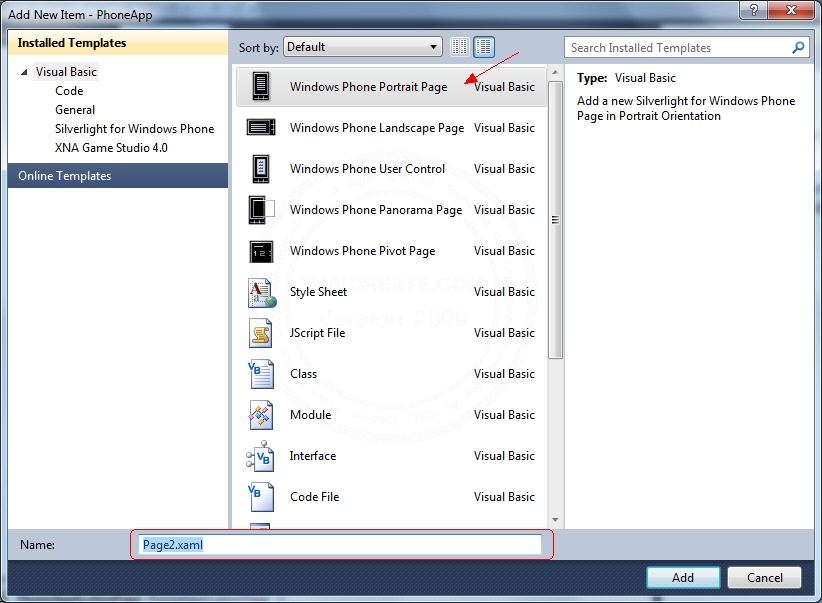This screenshot has width=822, height=603.
Task: Select Visual Basic in the templates tree
Action: [x=66, y=71]
